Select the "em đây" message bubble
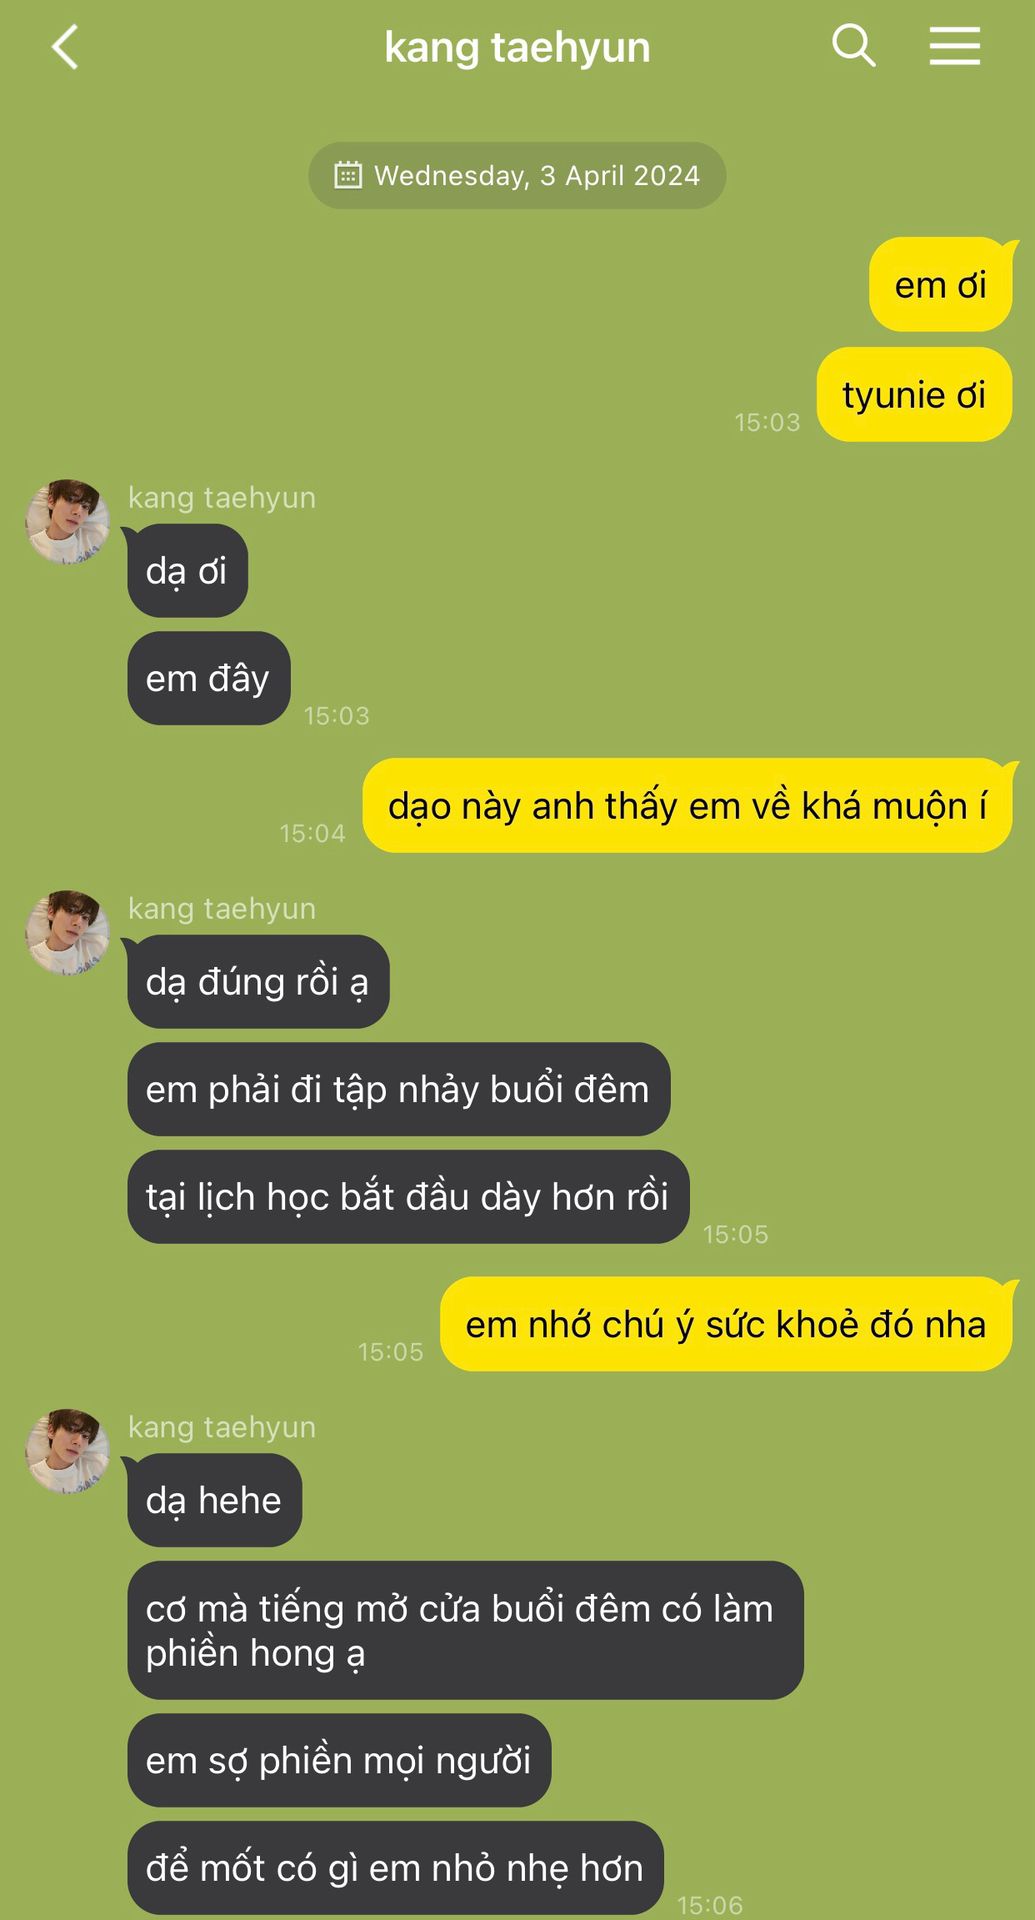The height and width of the screenshot is (1920, 1035). pyautogui.click(x=208, y=678)
